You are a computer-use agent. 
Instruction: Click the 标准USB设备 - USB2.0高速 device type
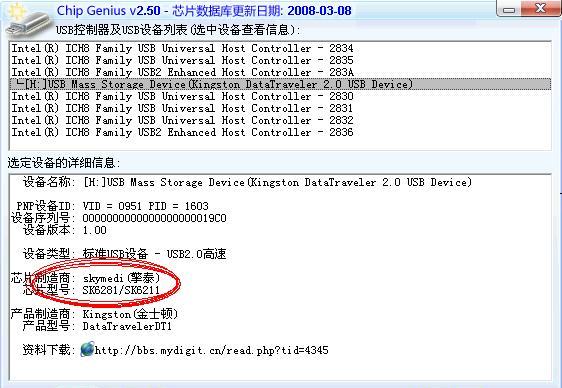pyautogui.click(x=154, y=254)
